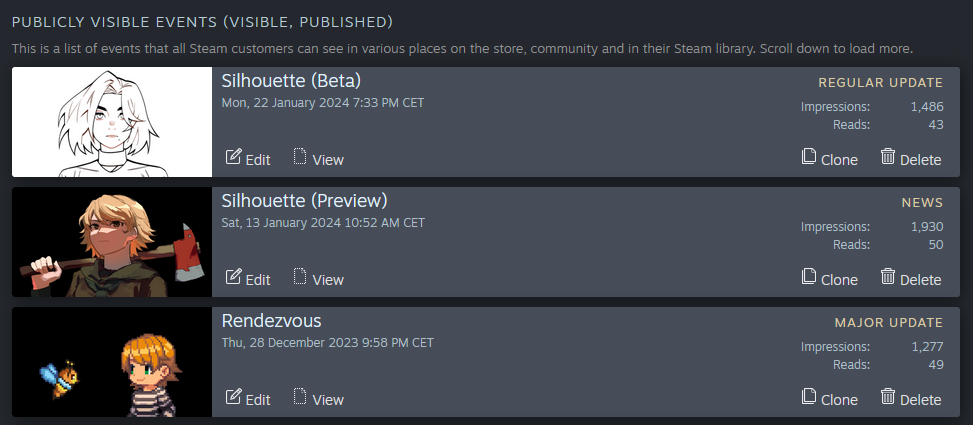The image size is (973, 425).
Task: Click the Edit pencil icon for Rendezvous event
Action: (x=233, y=396)
